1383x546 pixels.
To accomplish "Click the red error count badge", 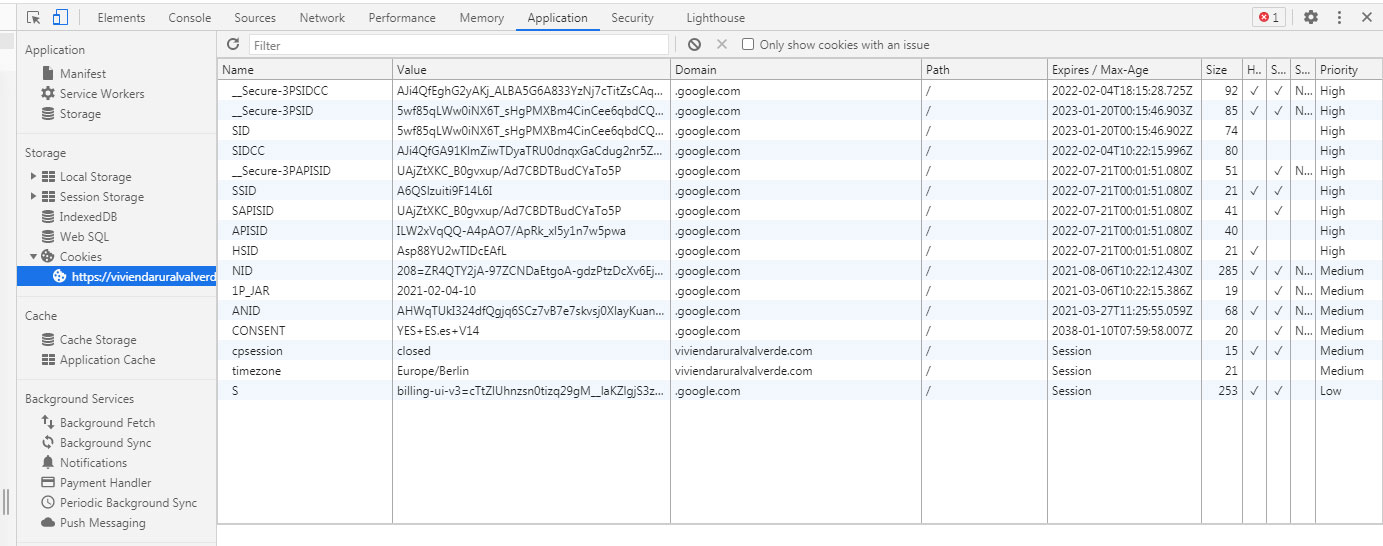I will point(1269,17).
